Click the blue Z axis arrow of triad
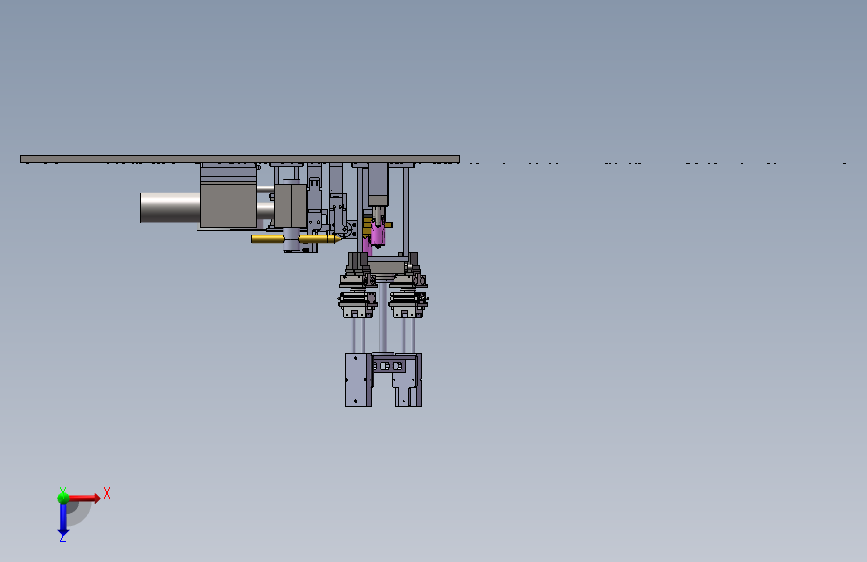This screenshot has height=562, width=867. [x=63, y=519]
